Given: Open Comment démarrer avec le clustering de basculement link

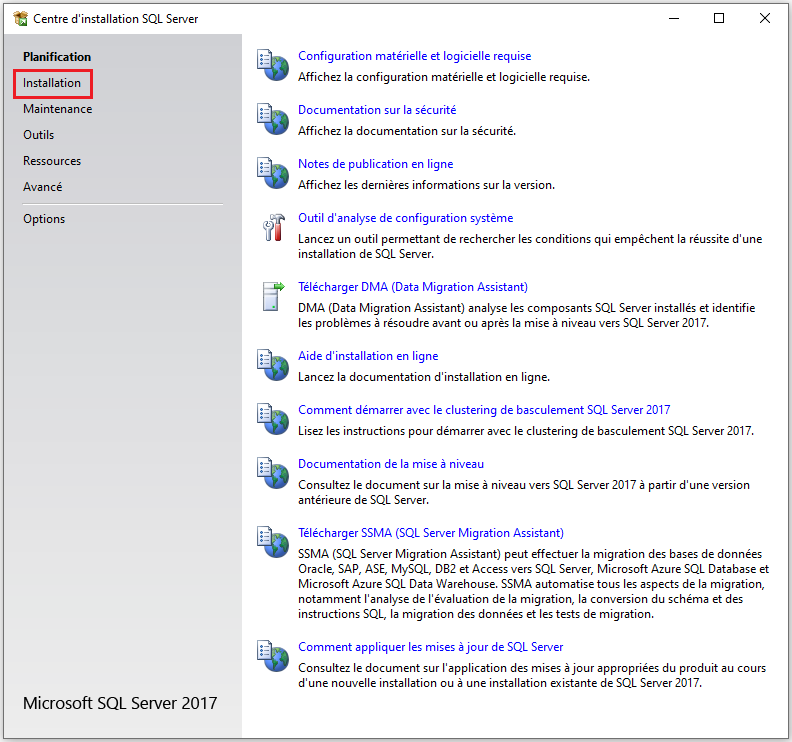Looking at the screenshot, I should [484, 410].
